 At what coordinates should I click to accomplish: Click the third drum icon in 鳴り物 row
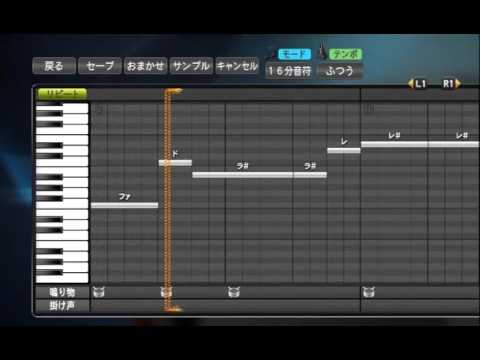(x=234, y=292)
